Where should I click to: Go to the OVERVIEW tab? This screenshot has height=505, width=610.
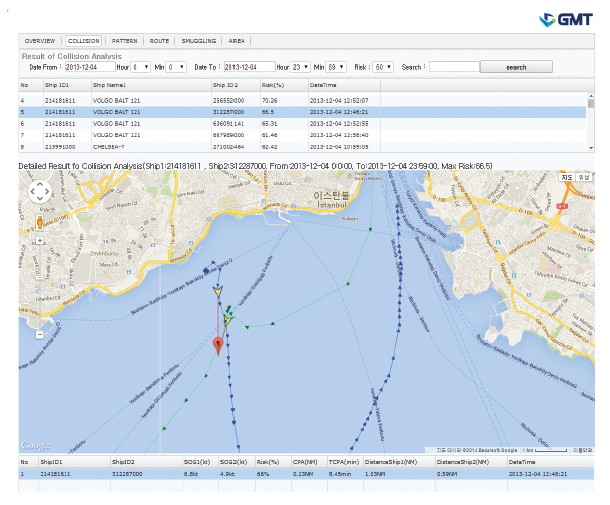(41, 41)
